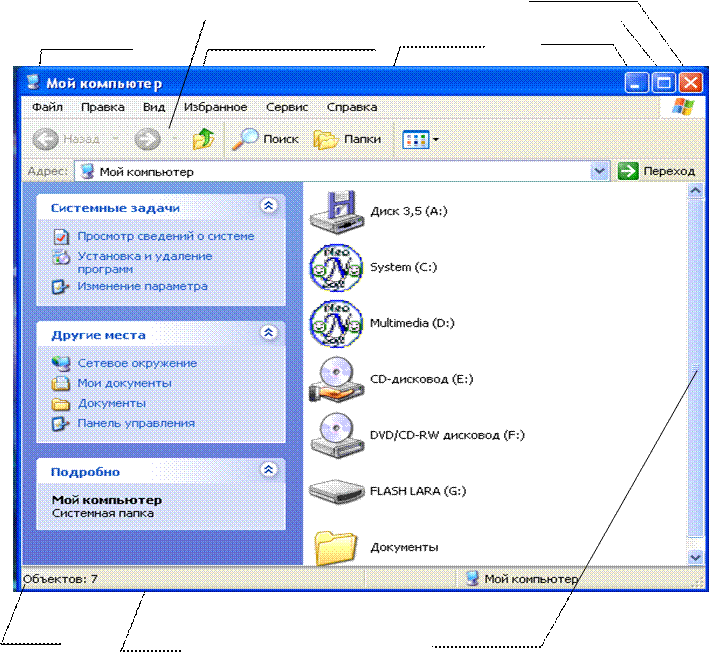Click icon beside Установка и удаление программ
The width and height of the screenshot is (709, 652).
point(61,256)
